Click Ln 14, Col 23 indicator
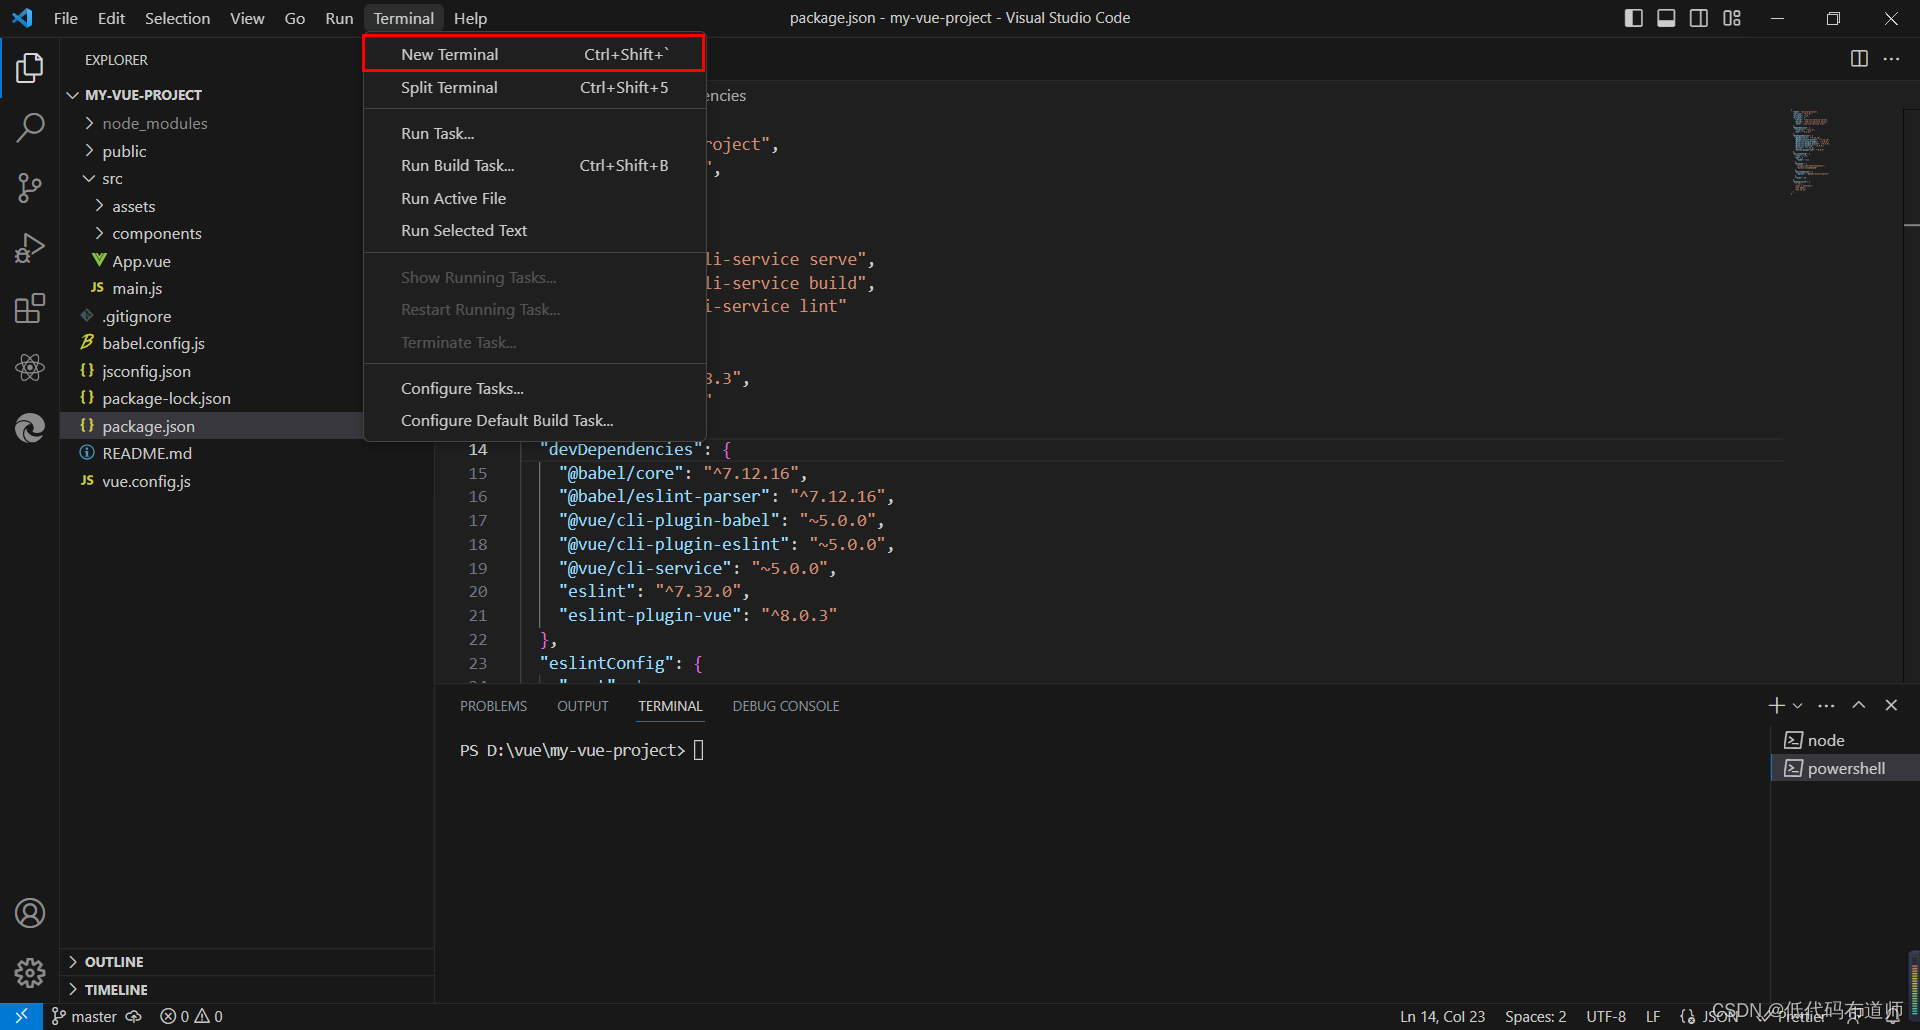Screen dimensions: 1920x1030 pyautogui.click(x=1442, y=1016)
